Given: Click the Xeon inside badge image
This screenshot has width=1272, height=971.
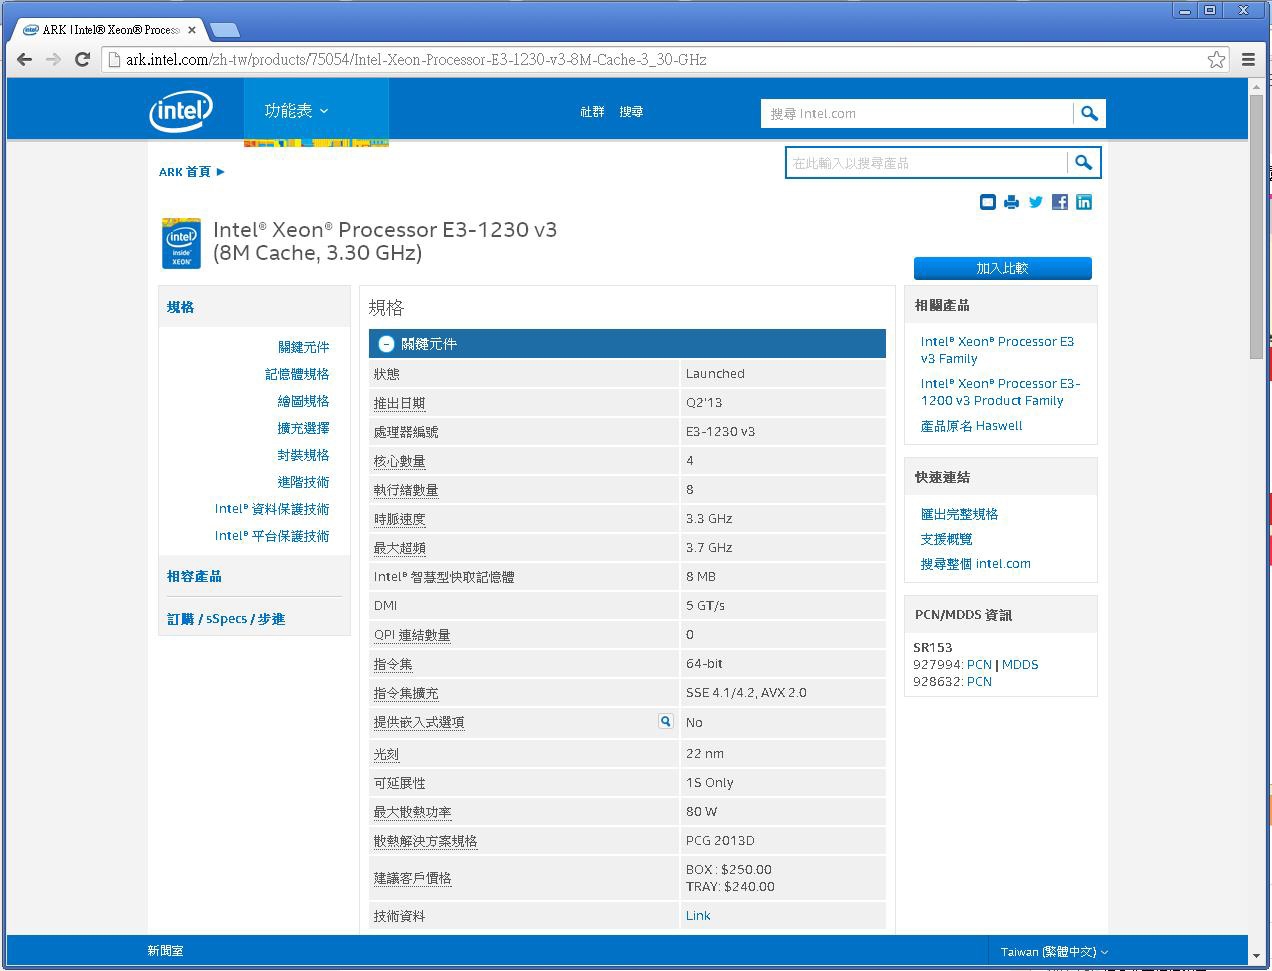Looking at the screenshot, I should [181, 244].
